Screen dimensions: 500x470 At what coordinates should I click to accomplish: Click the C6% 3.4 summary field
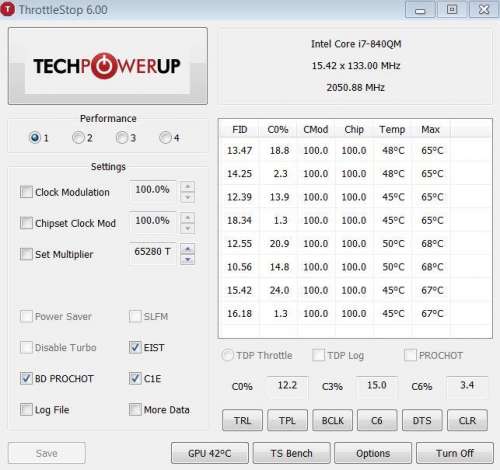click(x=467, y=386)
